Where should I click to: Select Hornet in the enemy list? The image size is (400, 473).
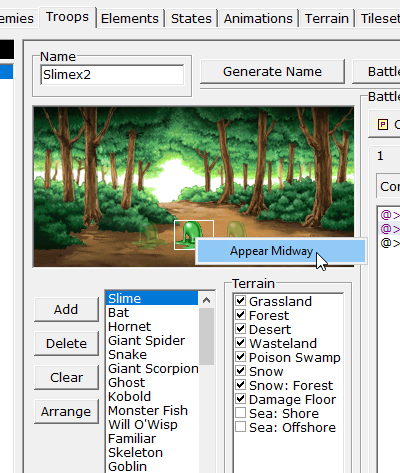(x=152, y=327)
